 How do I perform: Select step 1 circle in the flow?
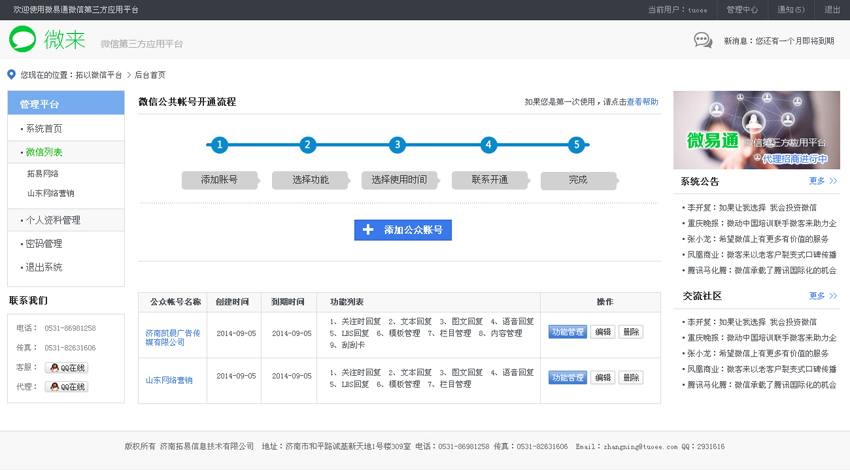[220, 145]
